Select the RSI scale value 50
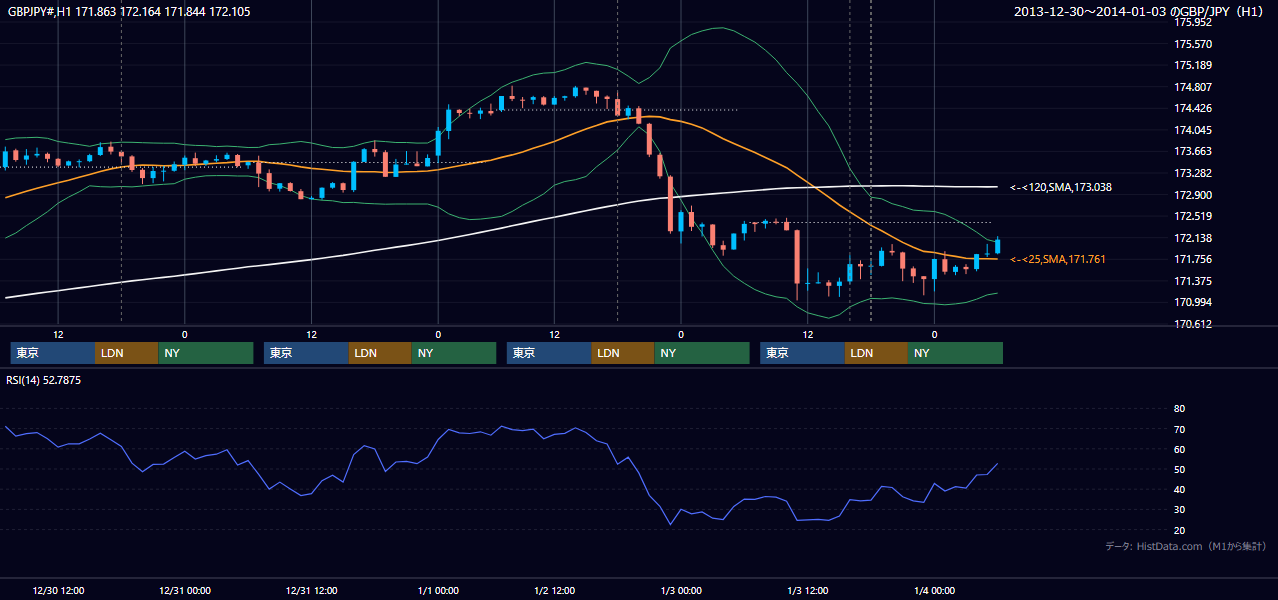This screenshot has width=1278, height=600. [x=1179, y=469]
